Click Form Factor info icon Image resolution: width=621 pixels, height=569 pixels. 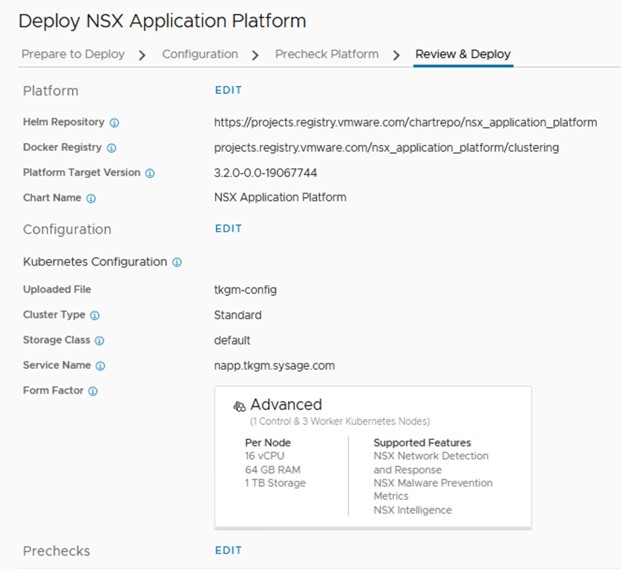coord(92,391)
